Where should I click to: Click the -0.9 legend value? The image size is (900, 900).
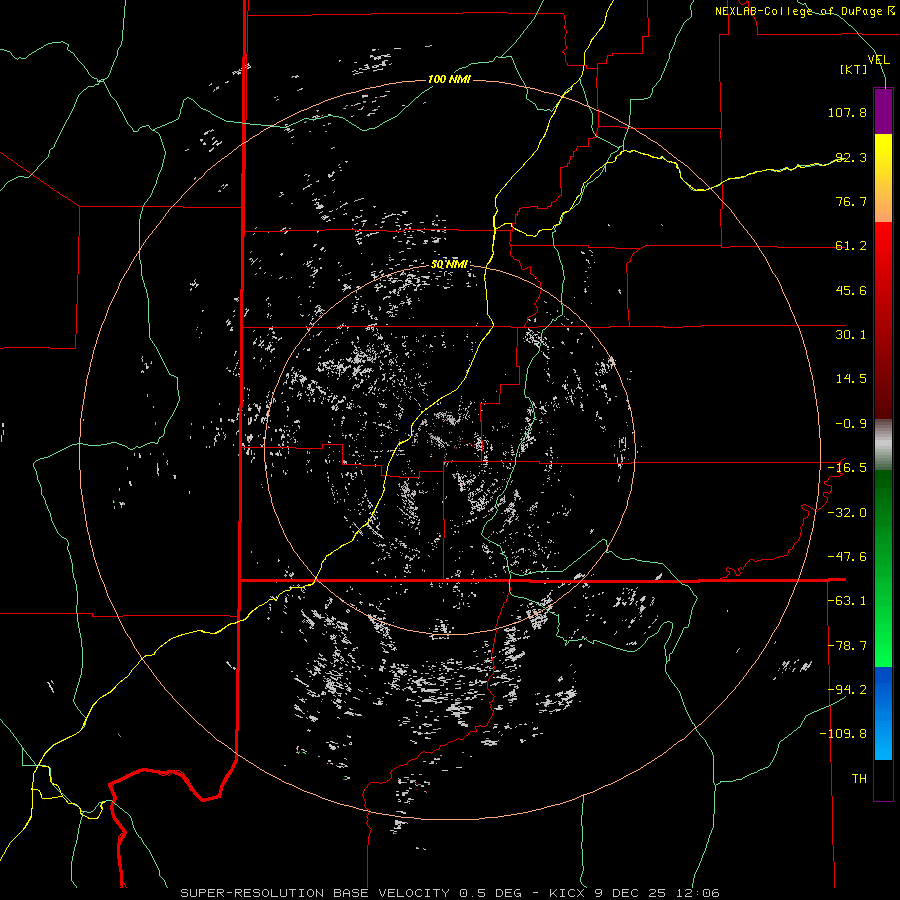point(851,424)
